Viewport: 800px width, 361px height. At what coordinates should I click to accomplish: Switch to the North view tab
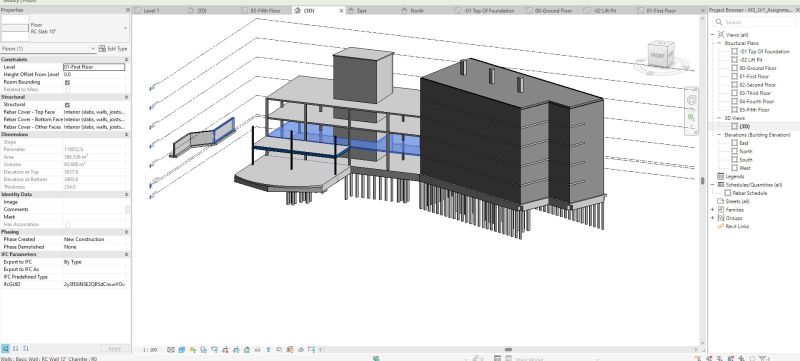click(x=417, y=11)
